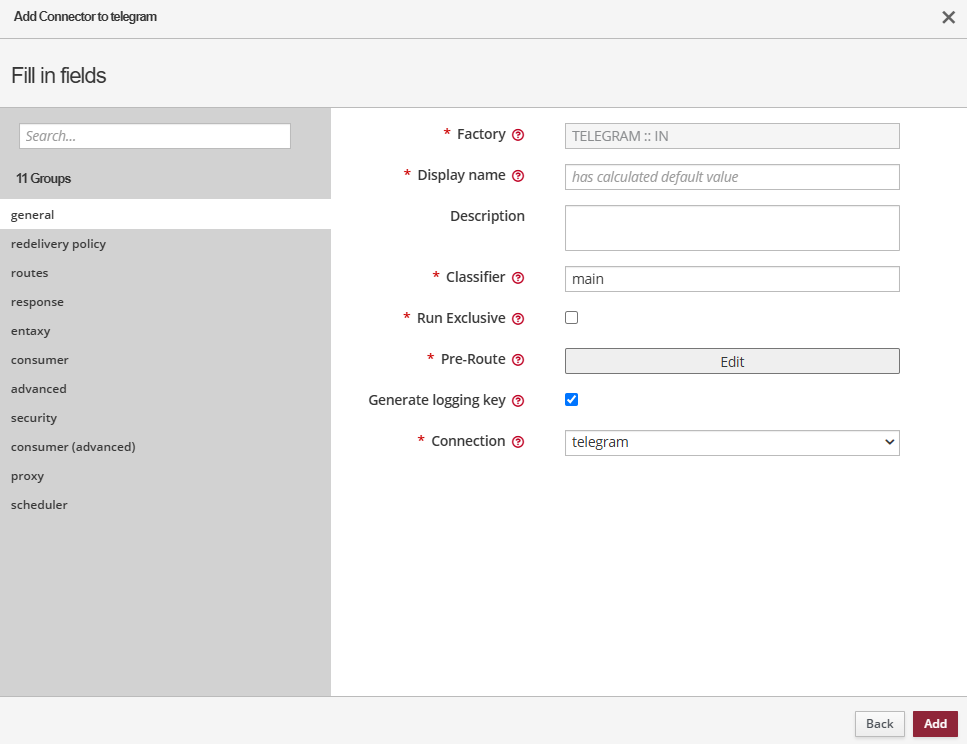Viewport: 967px width, 744px height.
Task: Close the Add Connector dialog
Action: [948, 17]
